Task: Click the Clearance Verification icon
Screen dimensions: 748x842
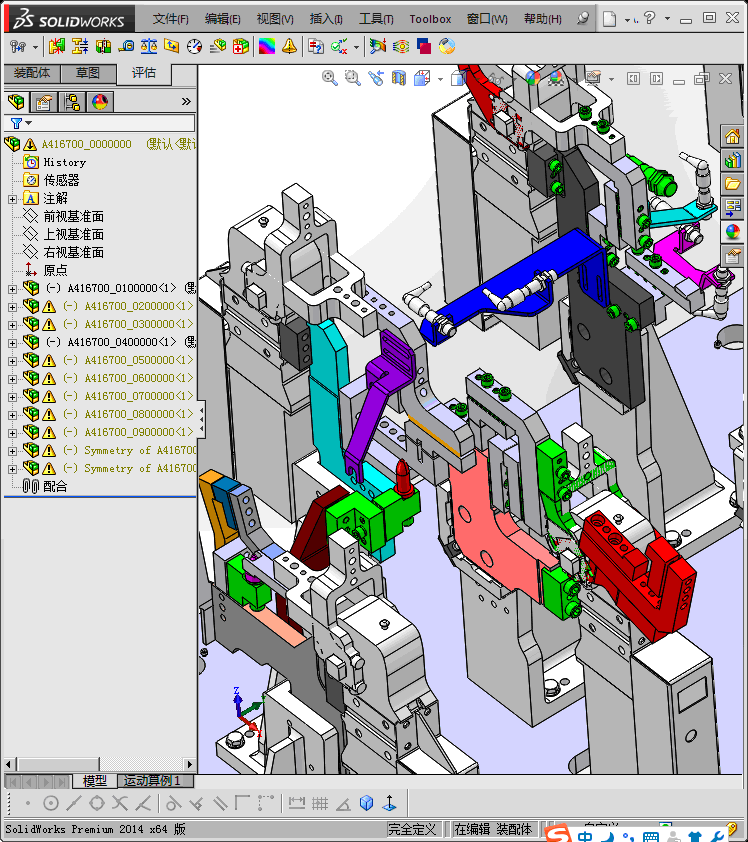Action: (79, 47)
